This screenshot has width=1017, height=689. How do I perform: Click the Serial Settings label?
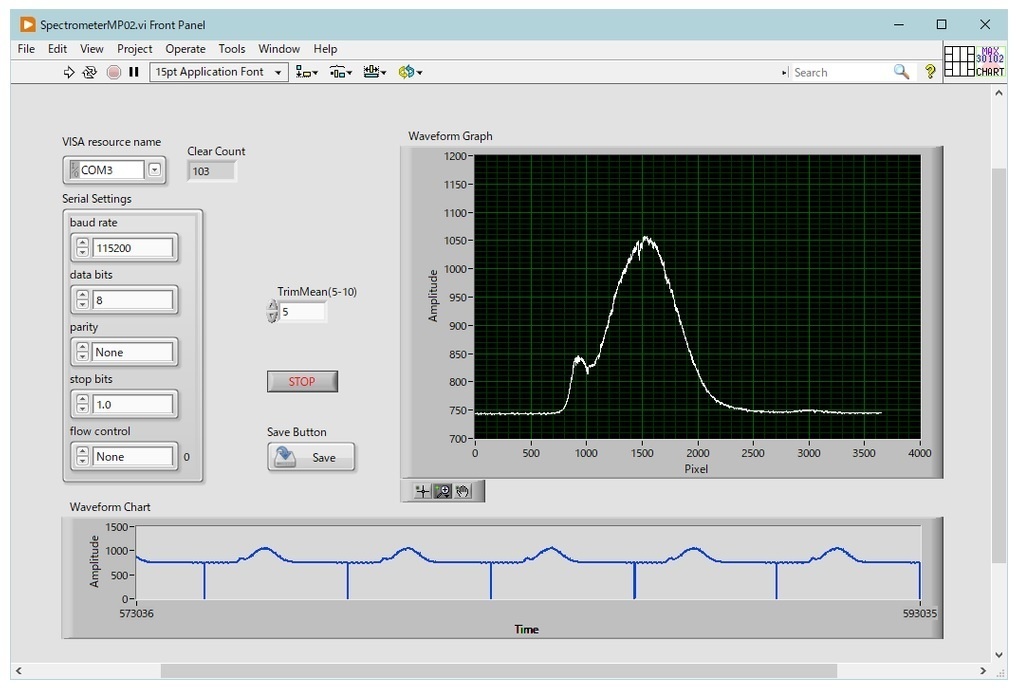[x=97, y=199]
